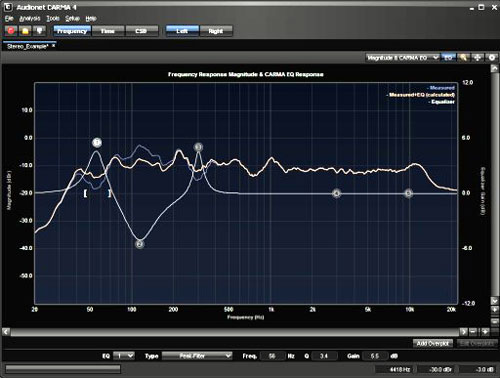Select EQ node 1 on the curve
Screen dimensions: 500x378
(x=97, y=143)
